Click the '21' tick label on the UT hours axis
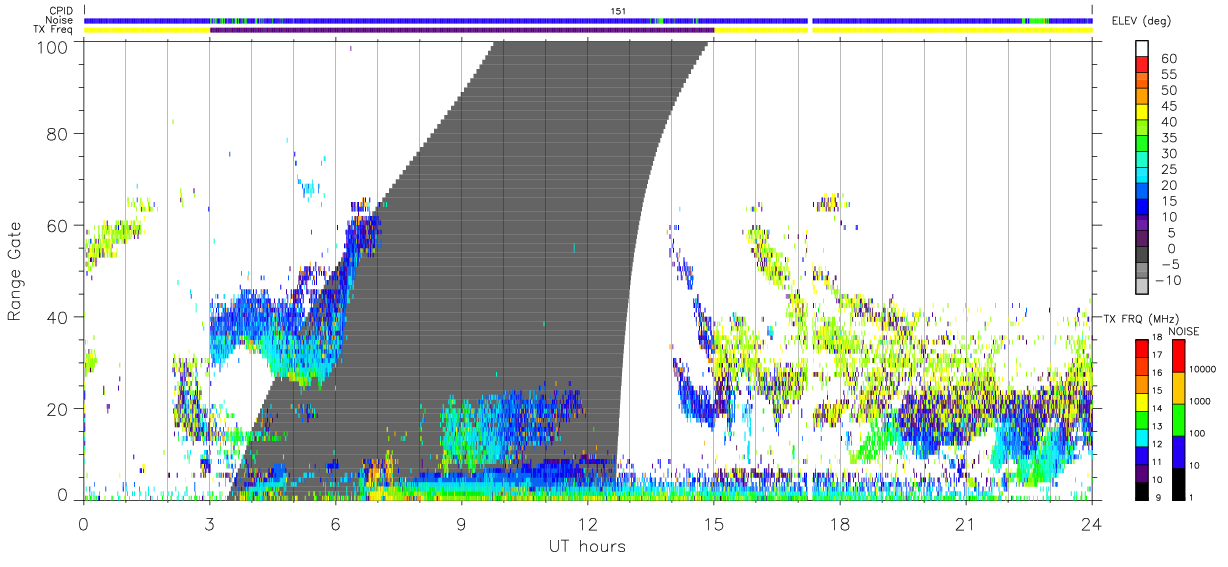This screenshot has height=567, width=1228. [x=966, y=526]
